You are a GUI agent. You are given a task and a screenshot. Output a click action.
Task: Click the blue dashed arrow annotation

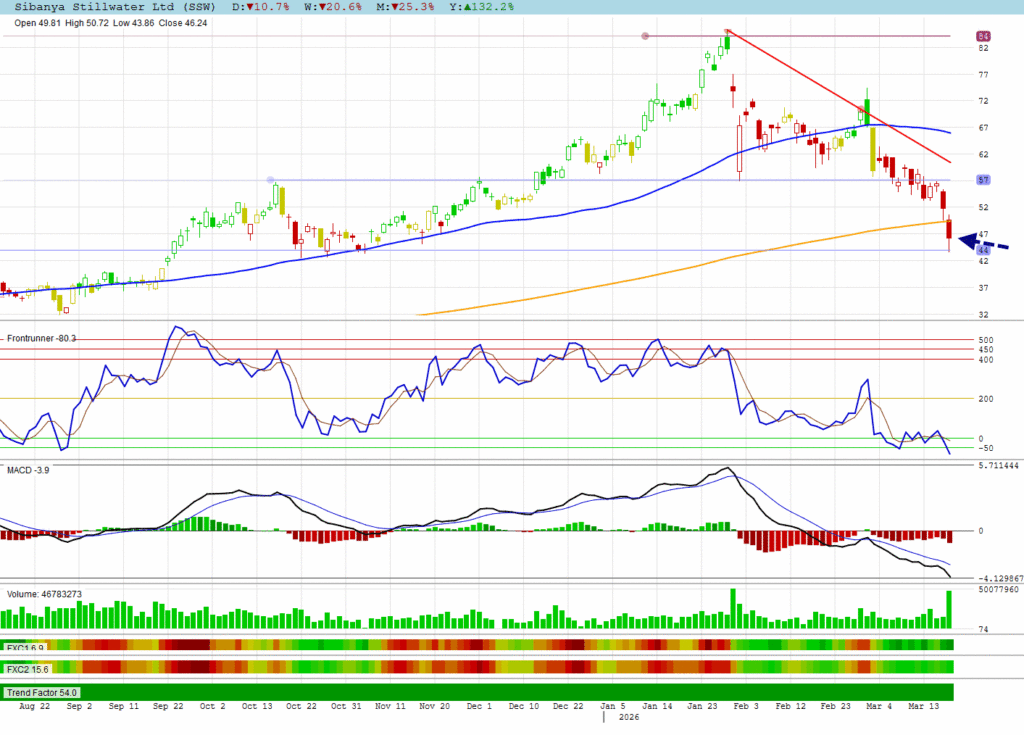[x=984, y=242]
